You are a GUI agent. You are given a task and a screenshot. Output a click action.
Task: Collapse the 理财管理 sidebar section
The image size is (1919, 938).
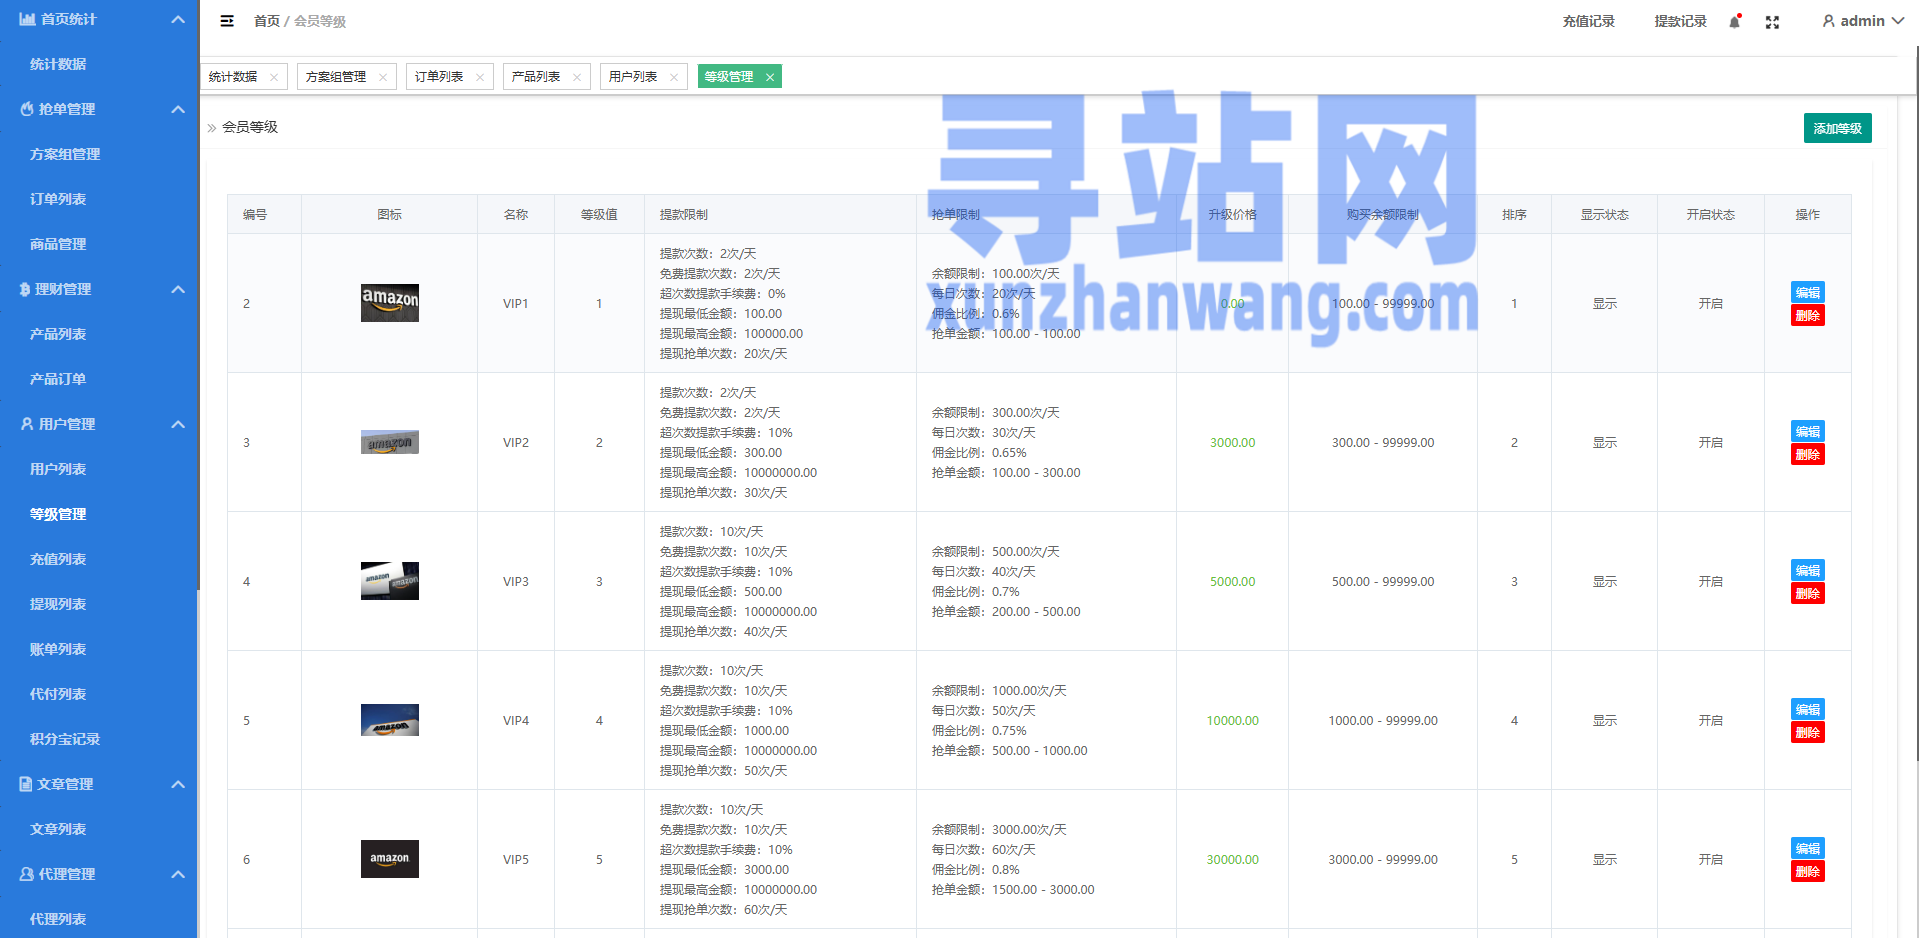(x=178, y=289)
